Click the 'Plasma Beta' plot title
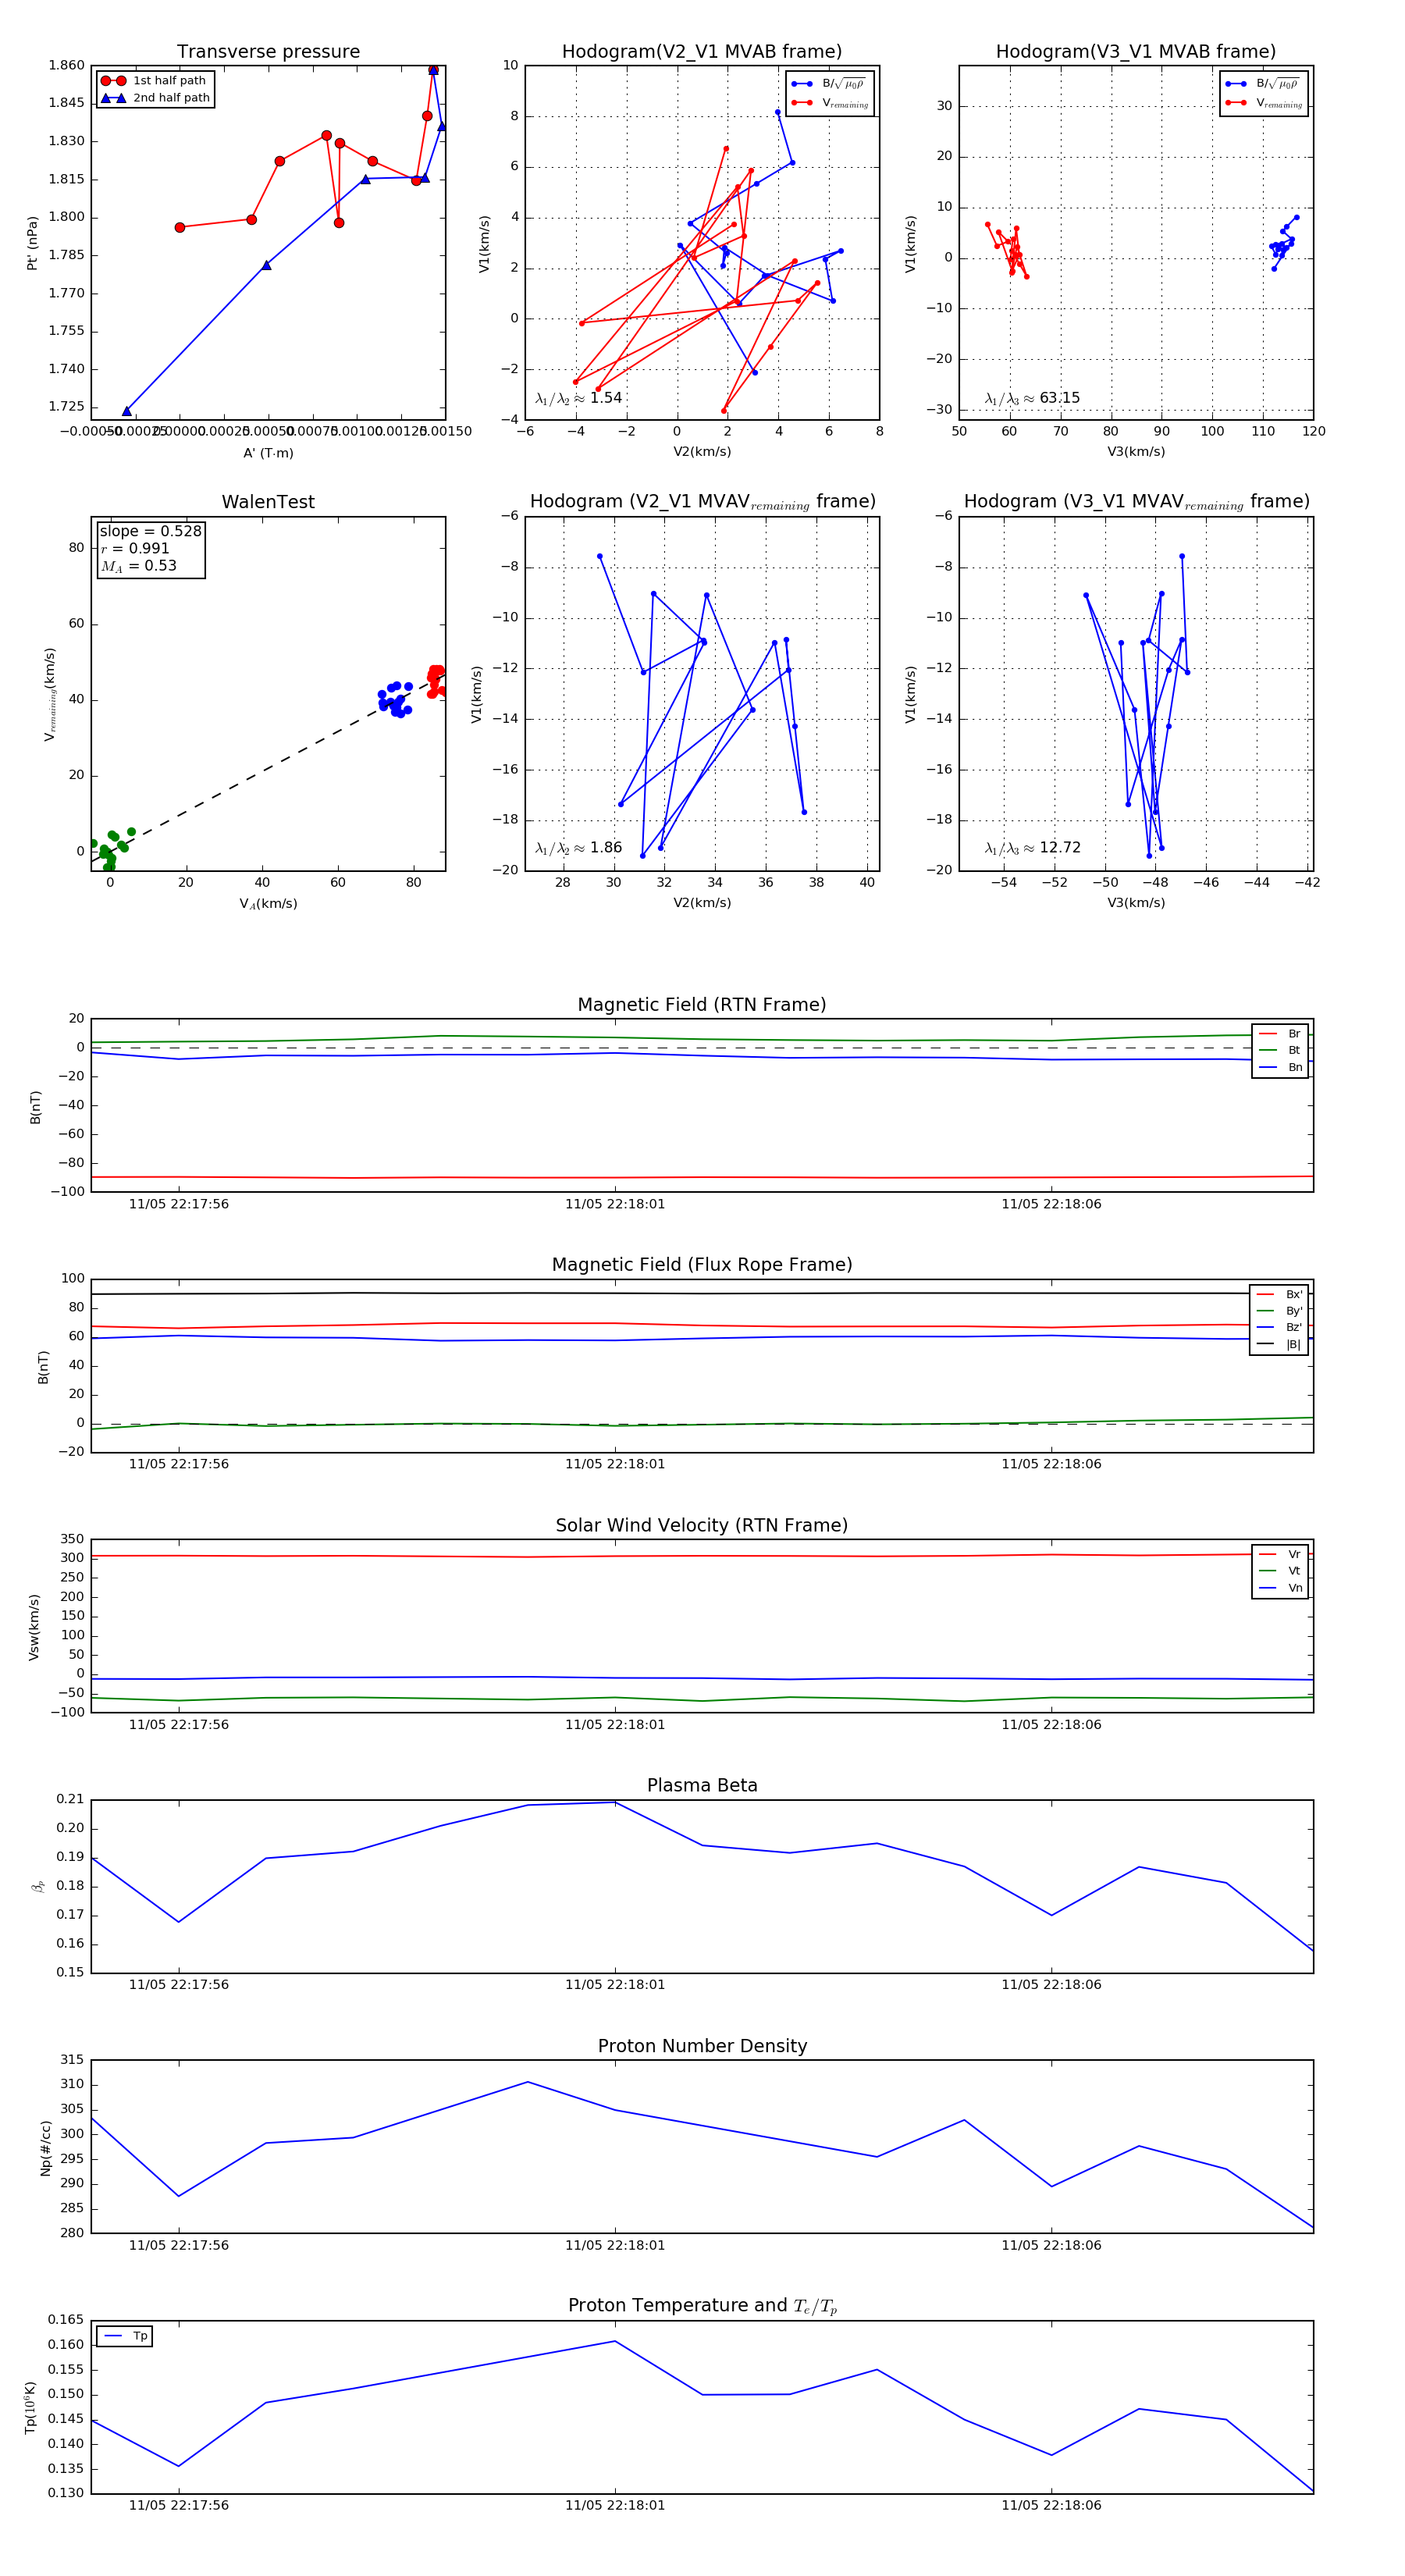The width and height of the screenshot is (1405, 2576). [702, 1786]
